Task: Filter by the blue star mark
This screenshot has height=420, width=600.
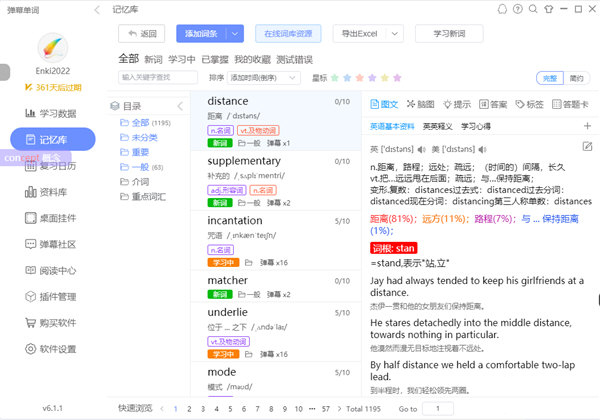Action: (347, 78)
